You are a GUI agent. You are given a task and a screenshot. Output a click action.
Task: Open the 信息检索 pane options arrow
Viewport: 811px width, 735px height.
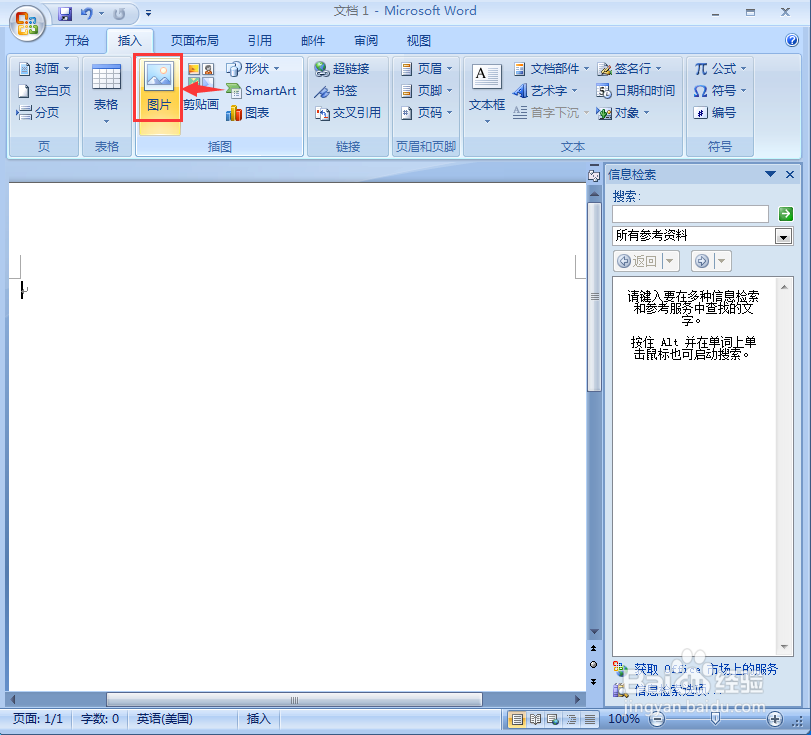click(770, 174)
